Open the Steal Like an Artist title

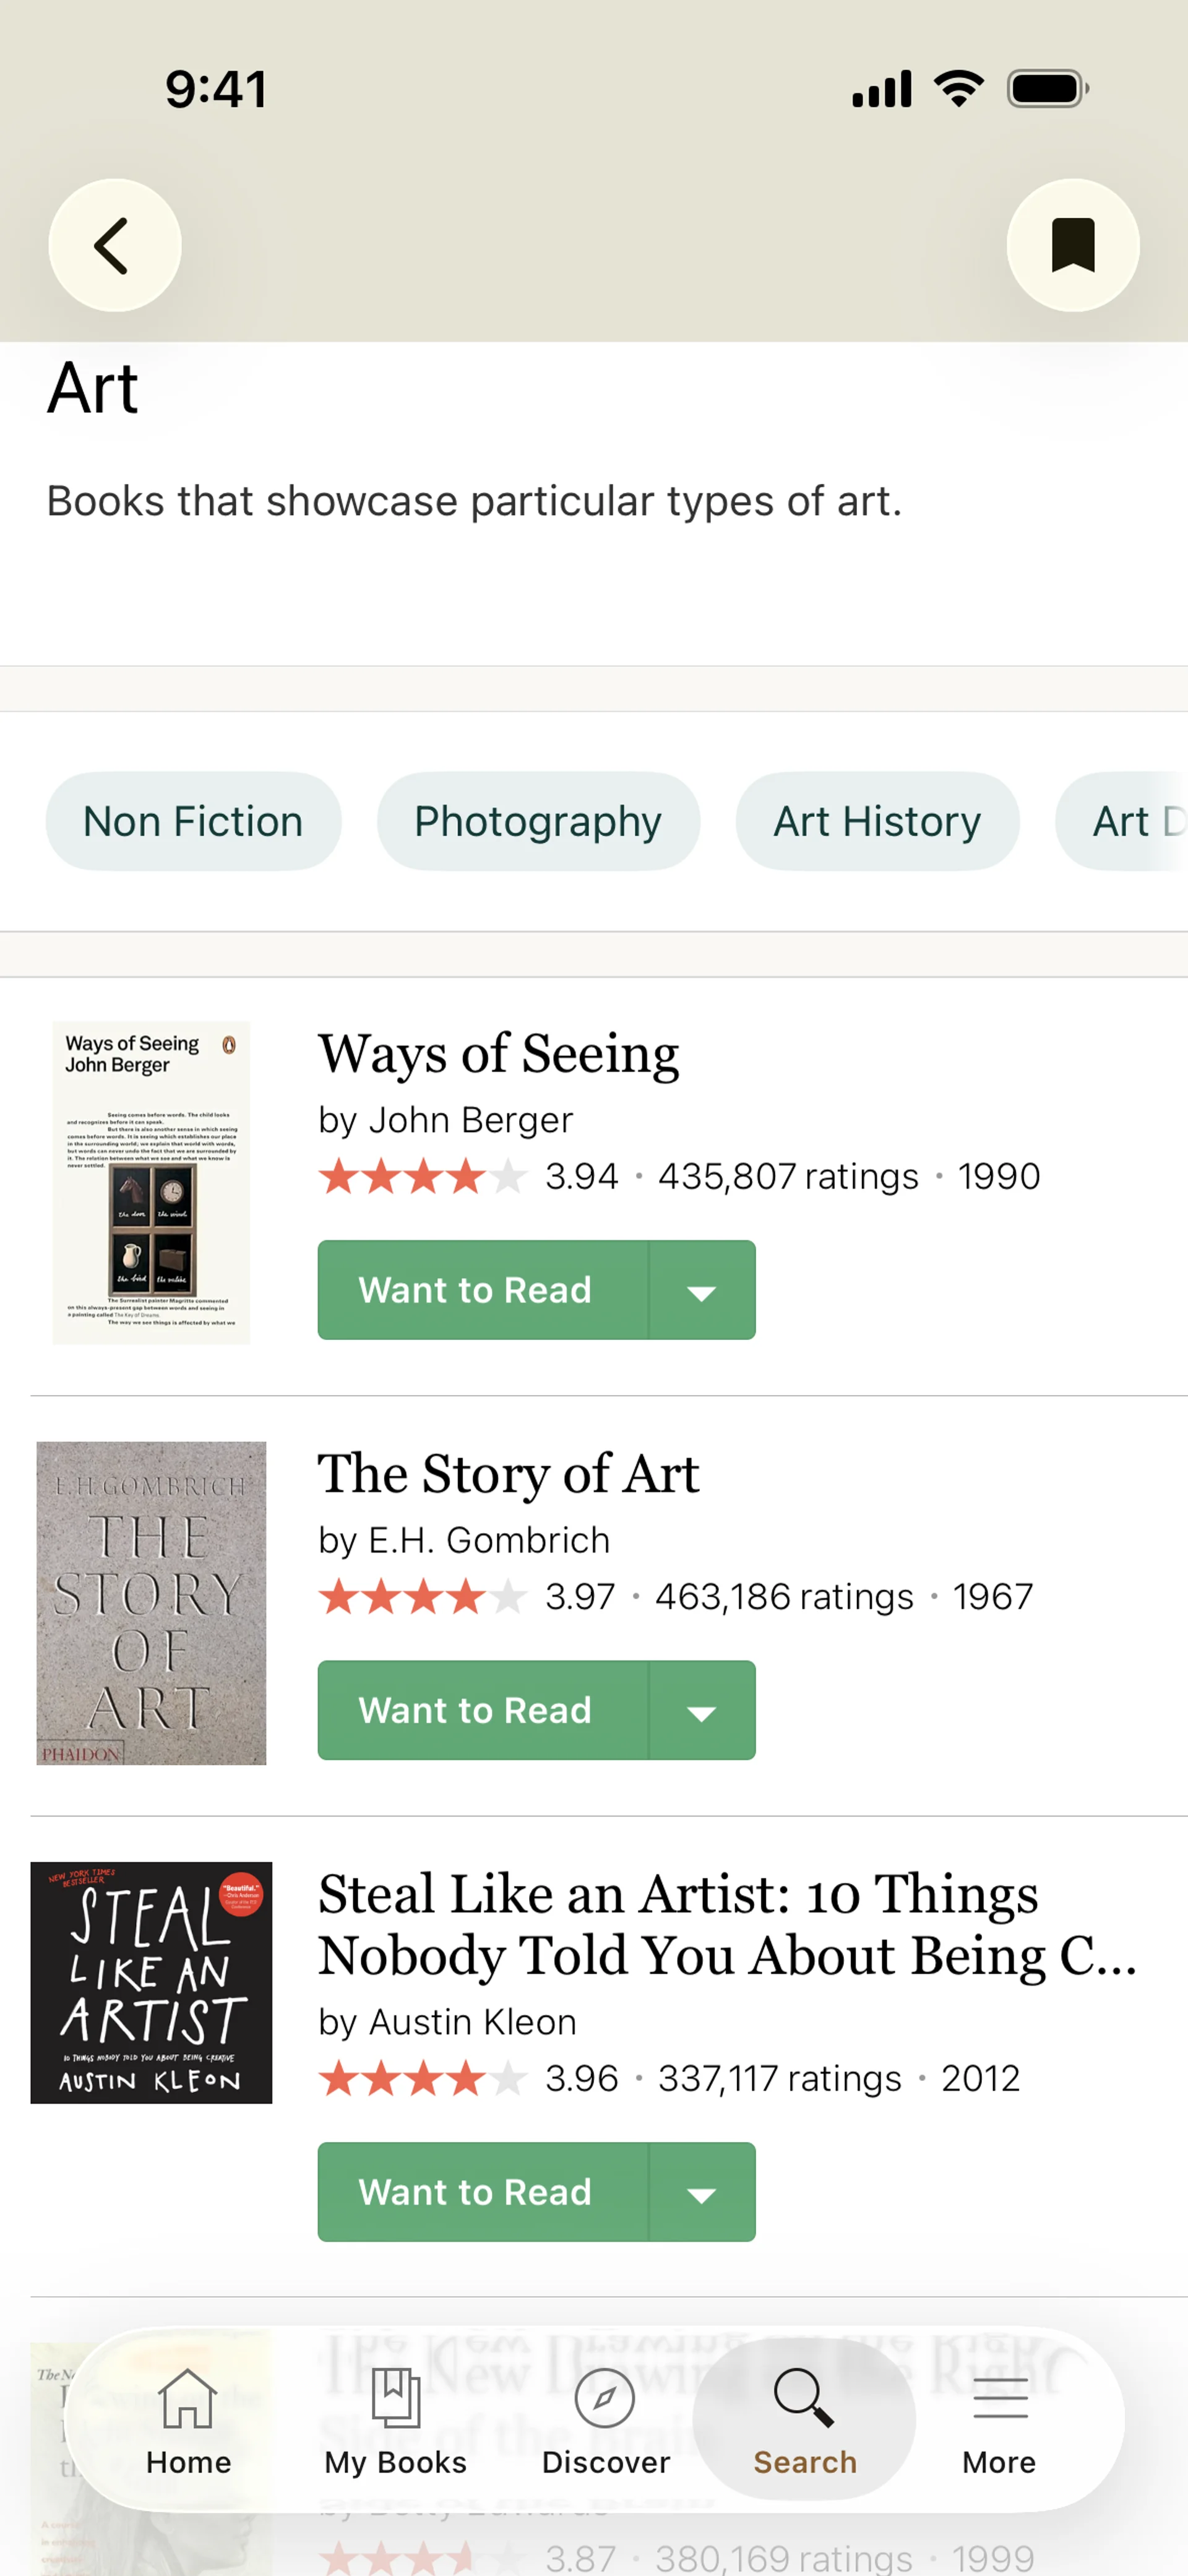point(727,1924)
